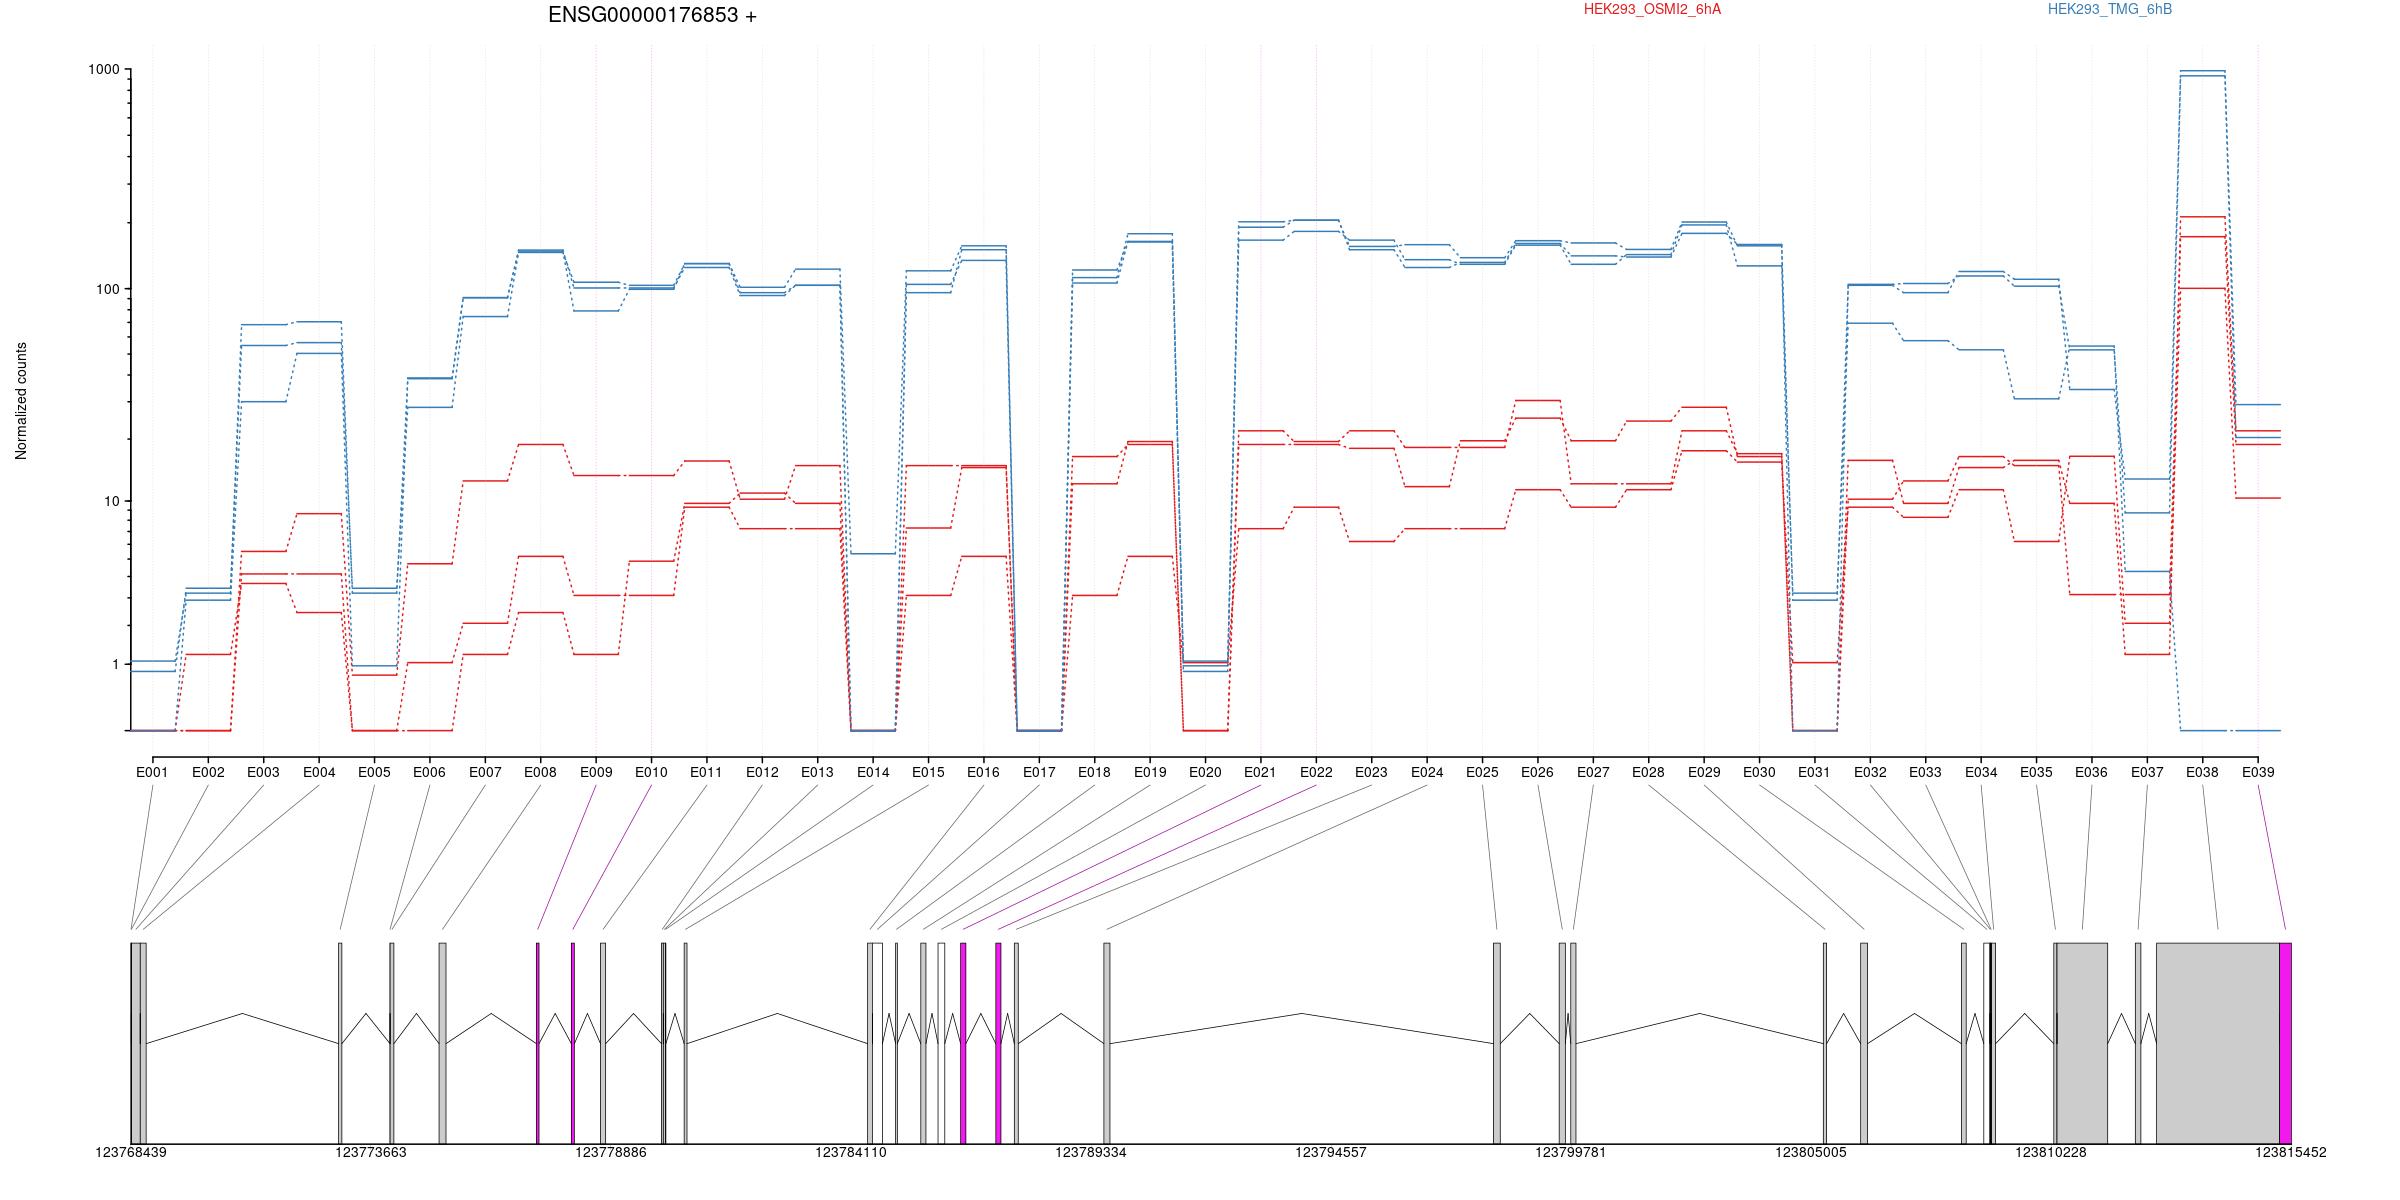2400x1200 pixels.
Task: Click the gray exon block for E036
Action: pyautogui.click(x=2082, y=1043)
